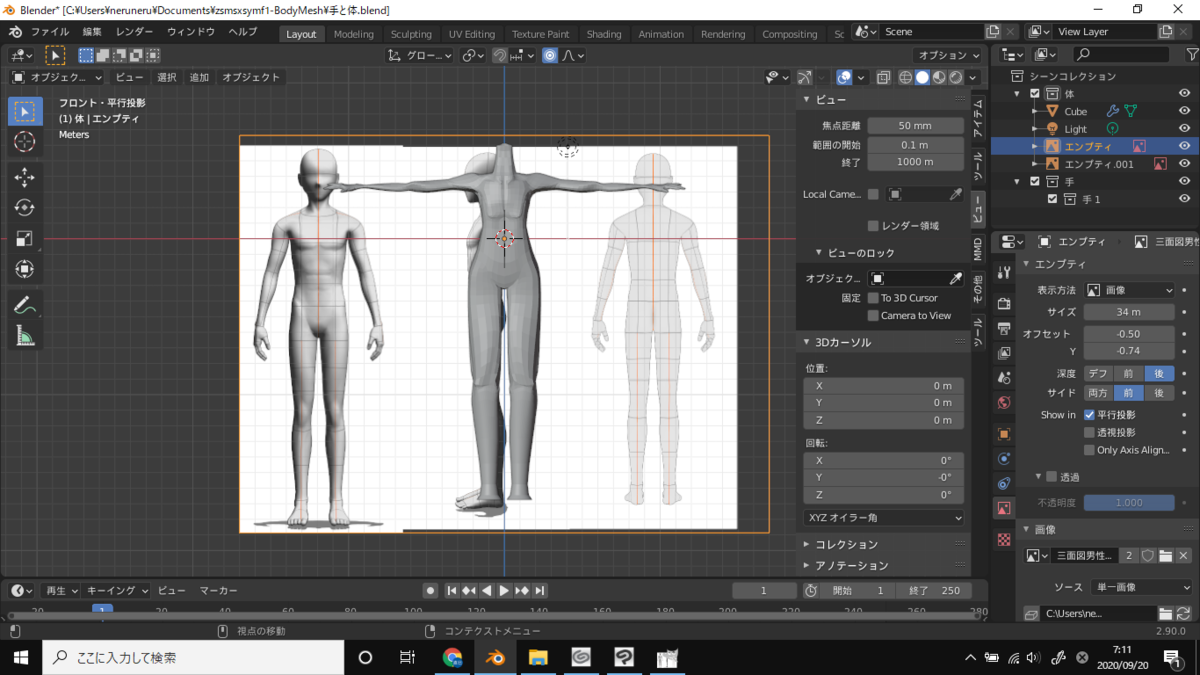Hide the Light object in outliner

(1184, 129)
